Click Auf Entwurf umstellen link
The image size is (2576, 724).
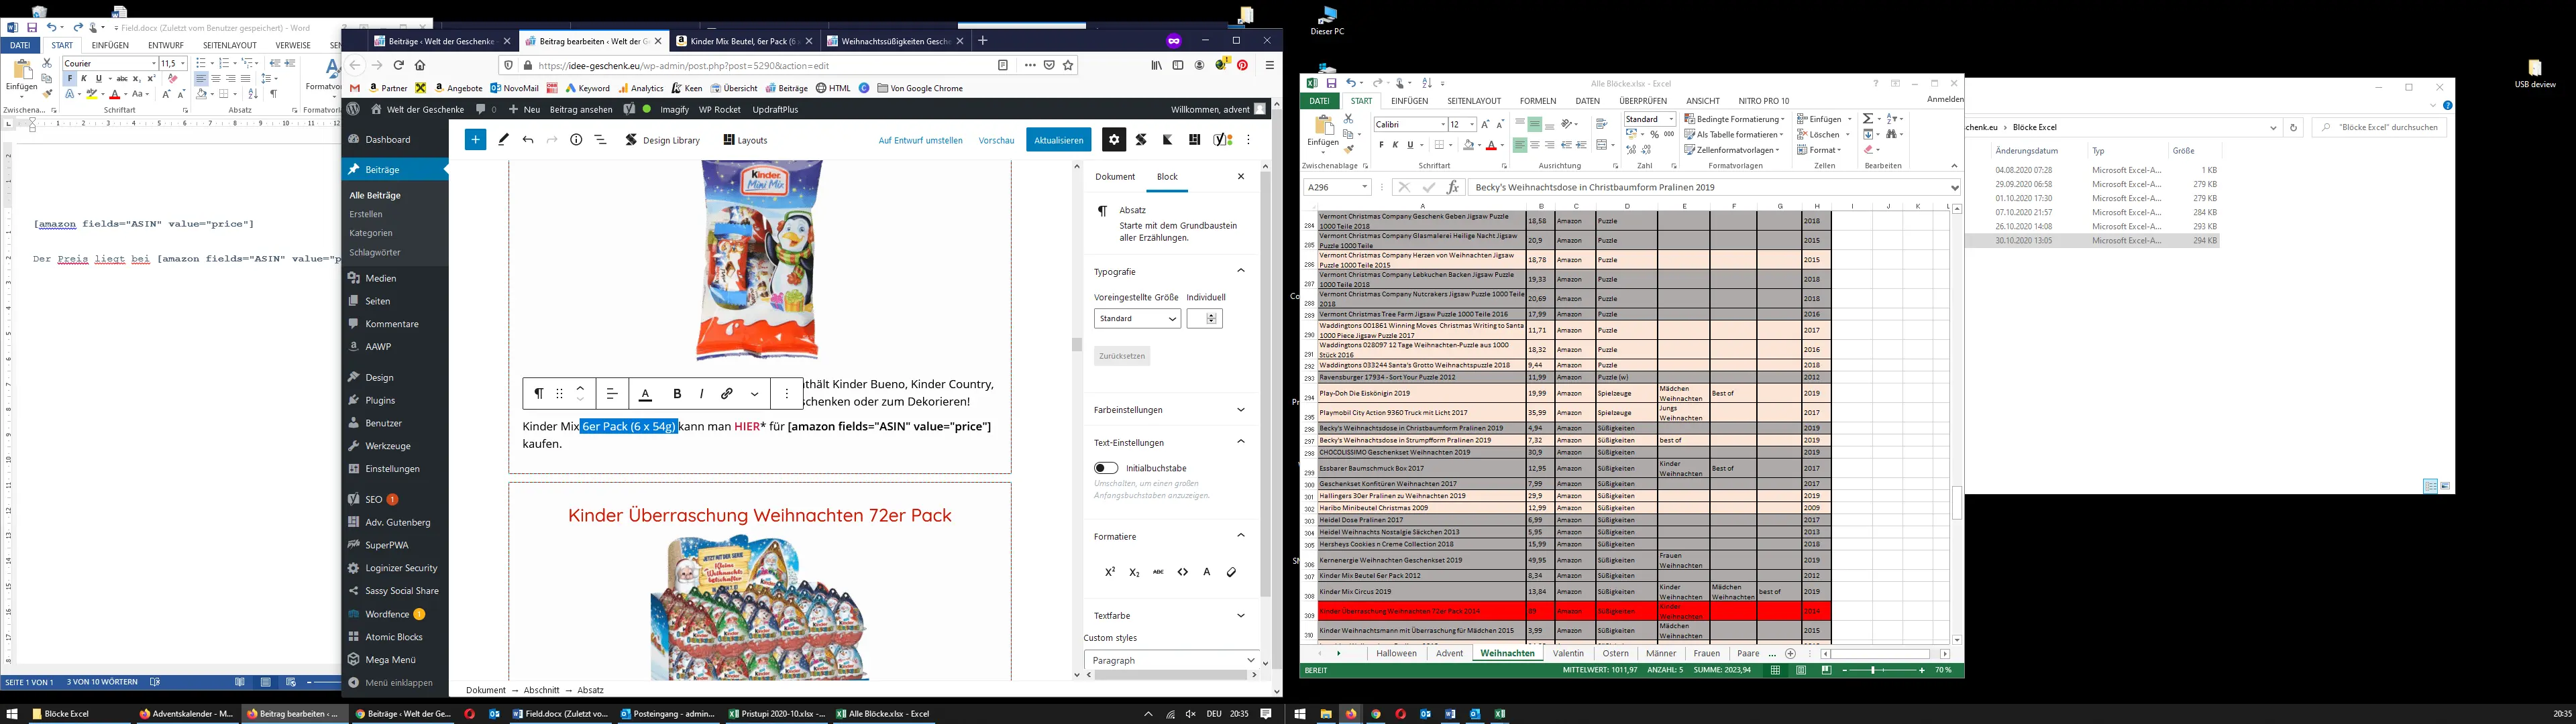click(920, 140)
